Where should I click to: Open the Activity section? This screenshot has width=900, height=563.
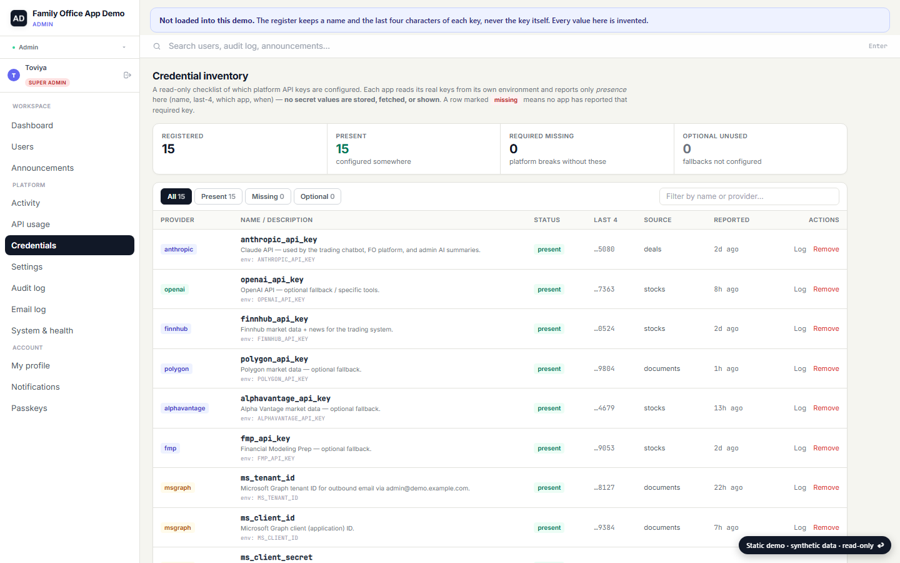point(26,203)
